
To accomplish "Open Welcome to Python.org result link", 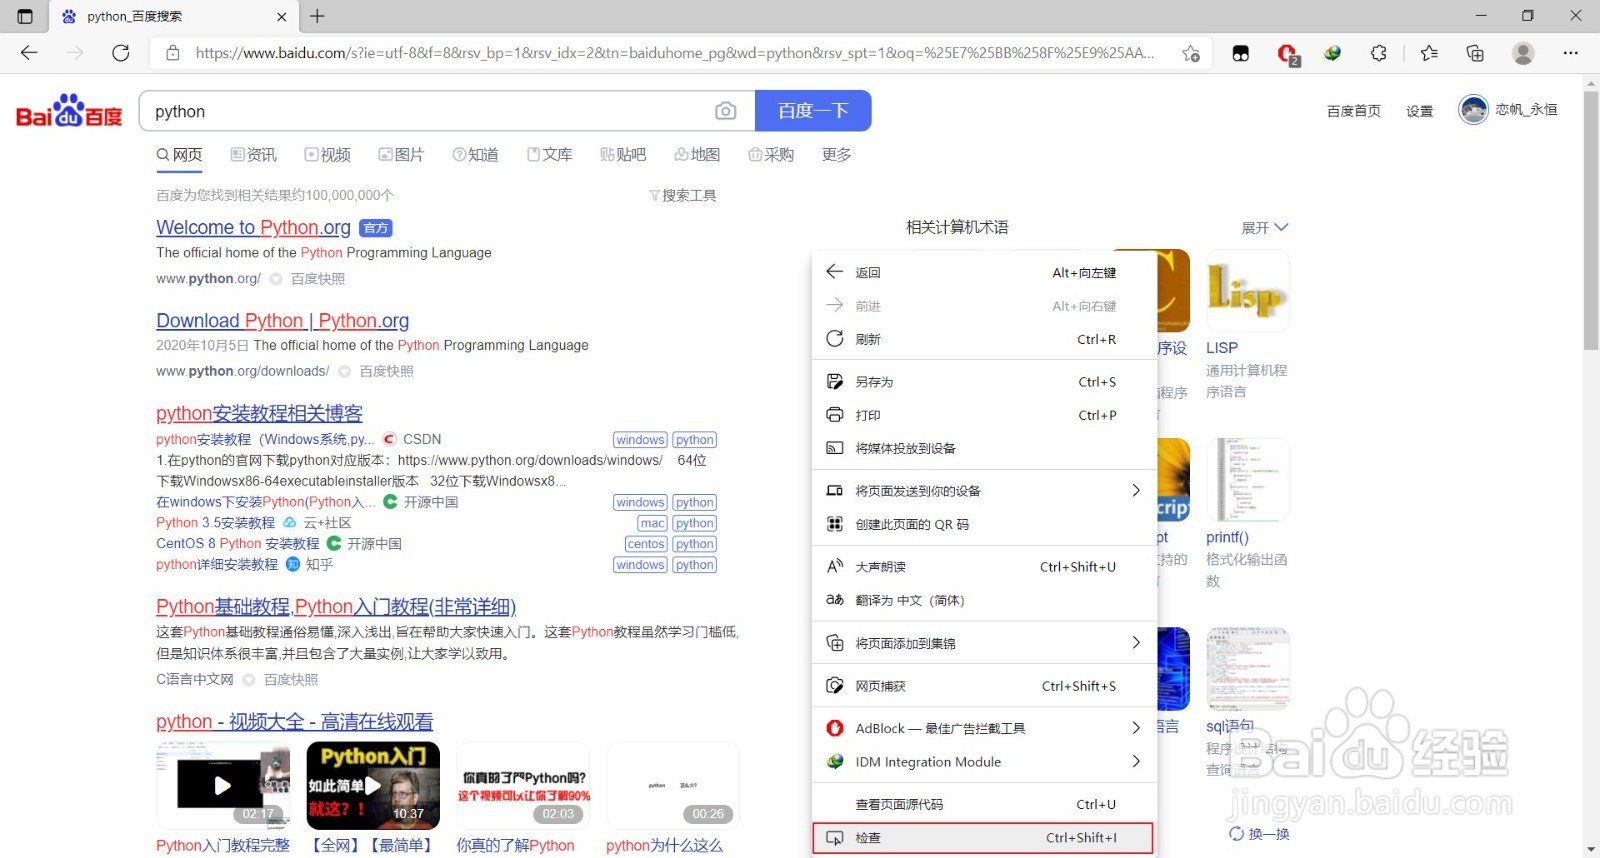I will pos(253,227).
